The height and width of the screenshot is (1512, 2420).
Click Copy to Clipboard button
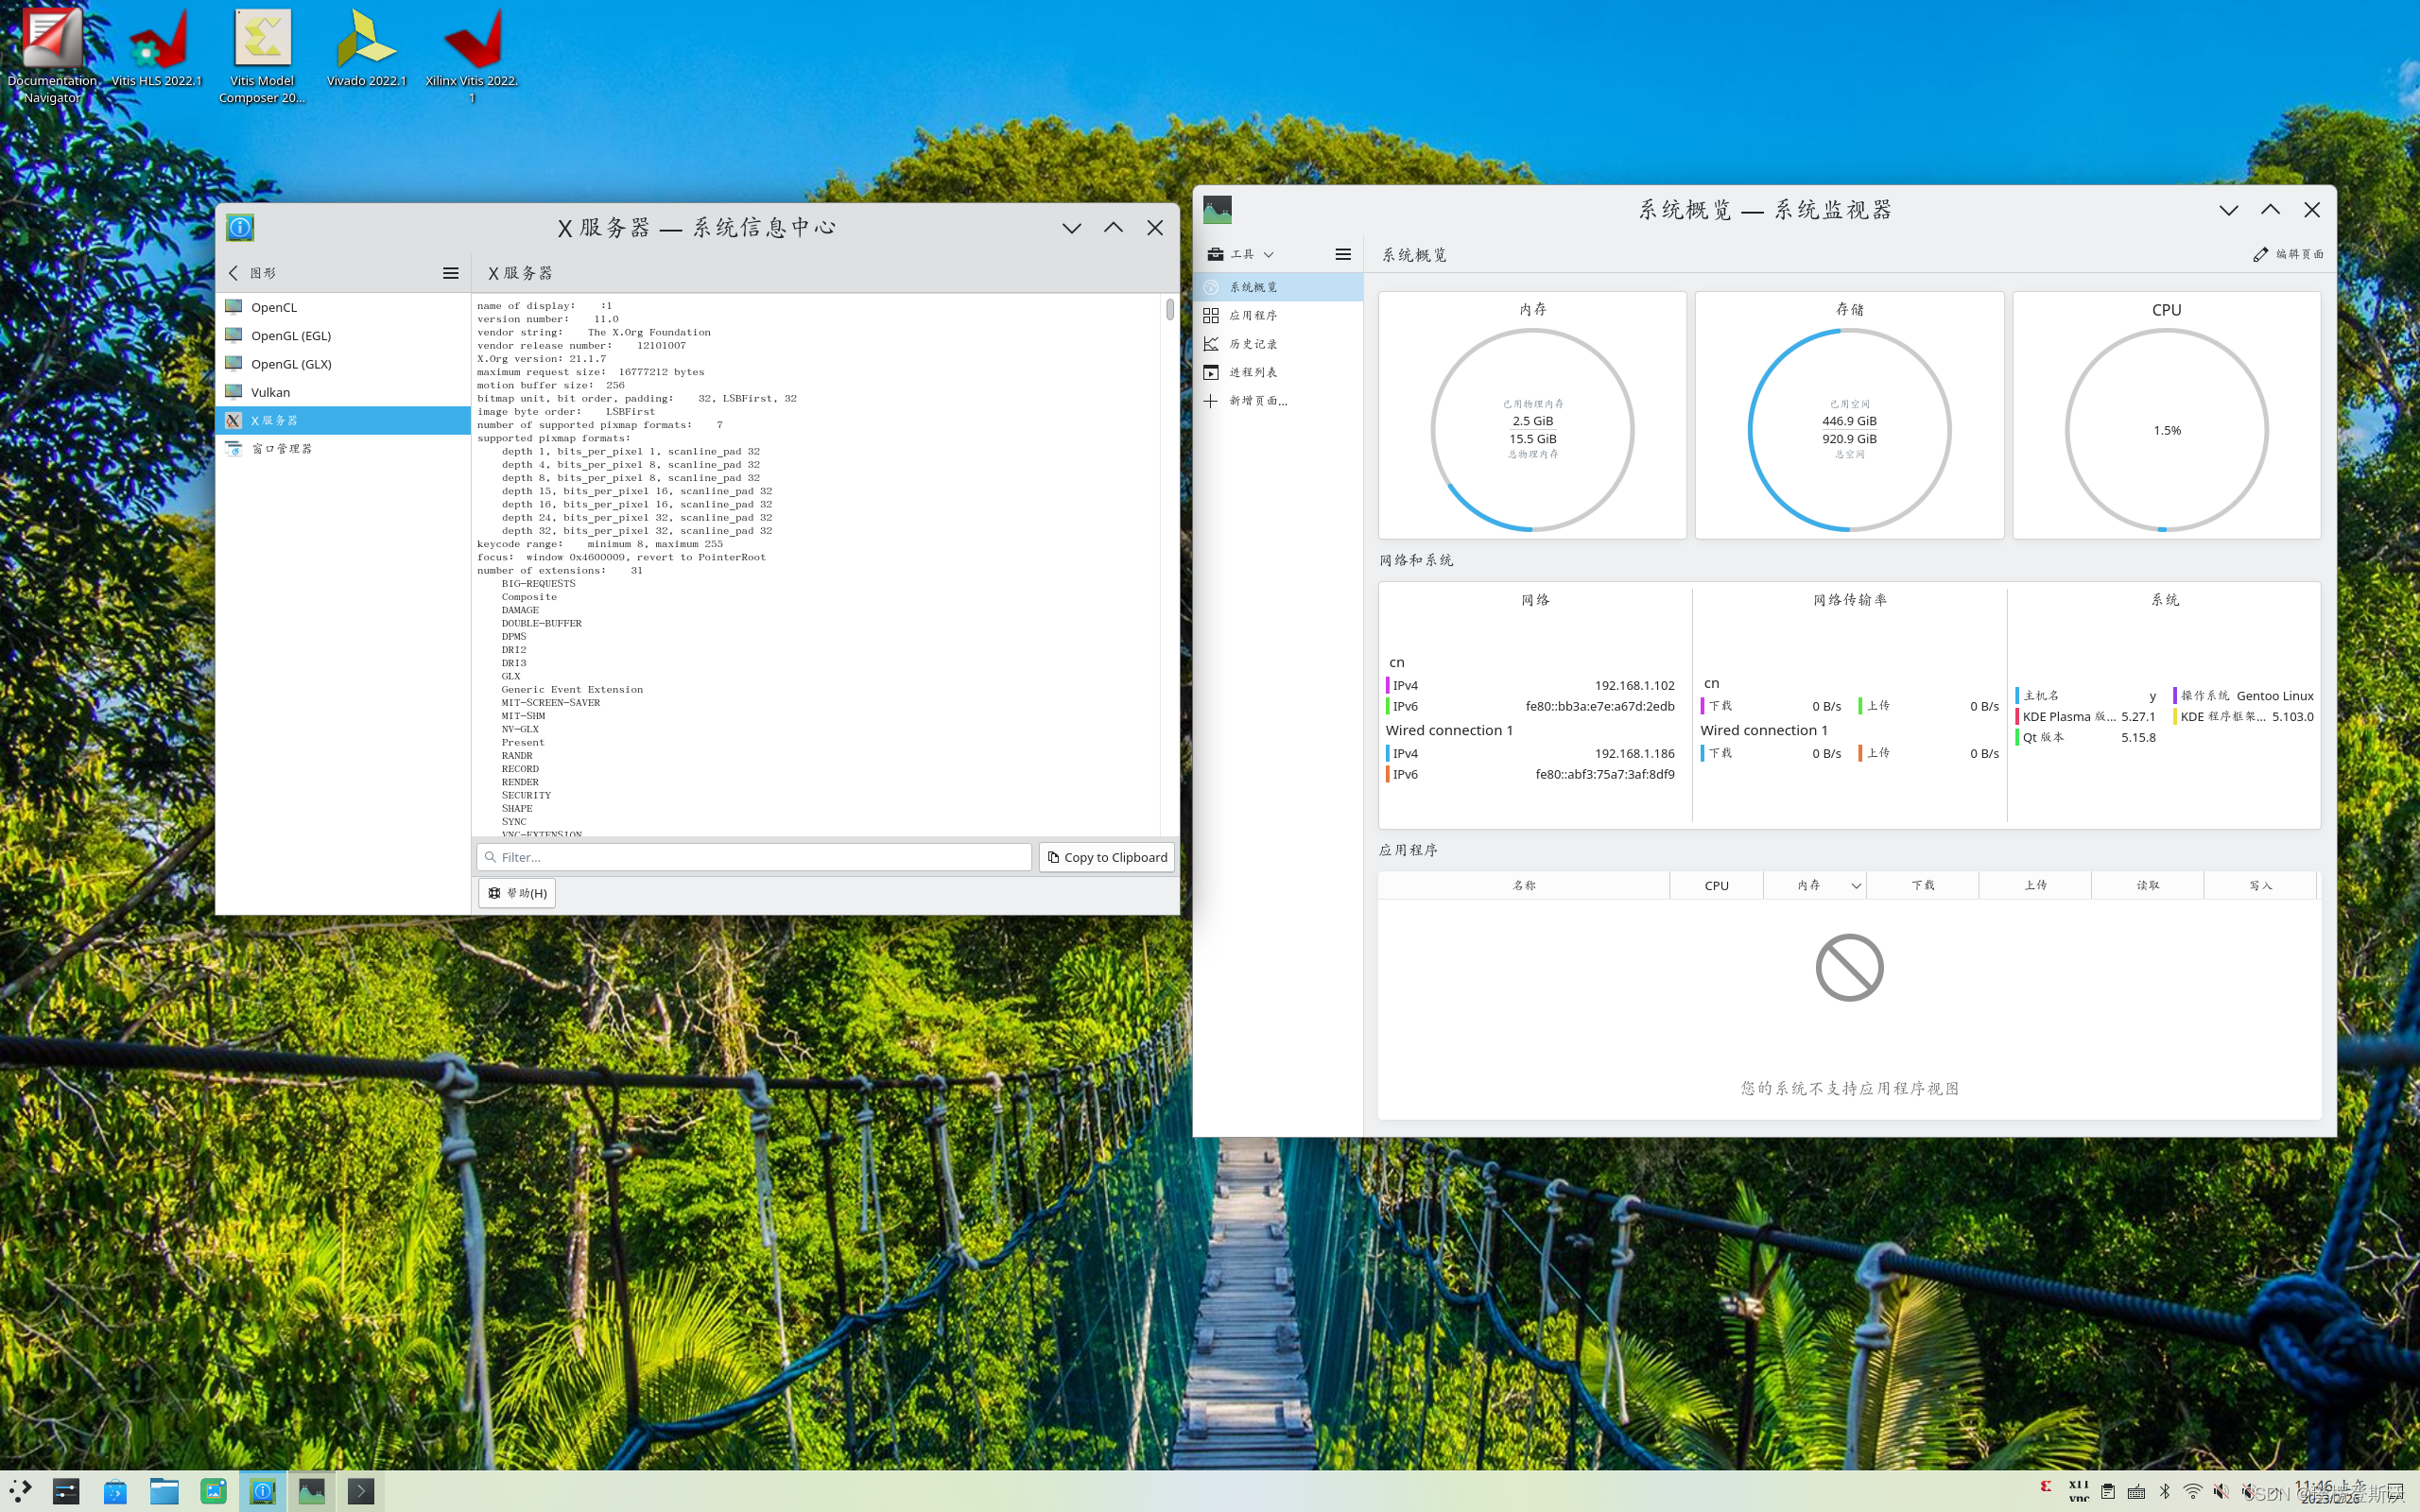pyautogui.click(x=1106, y=857)
